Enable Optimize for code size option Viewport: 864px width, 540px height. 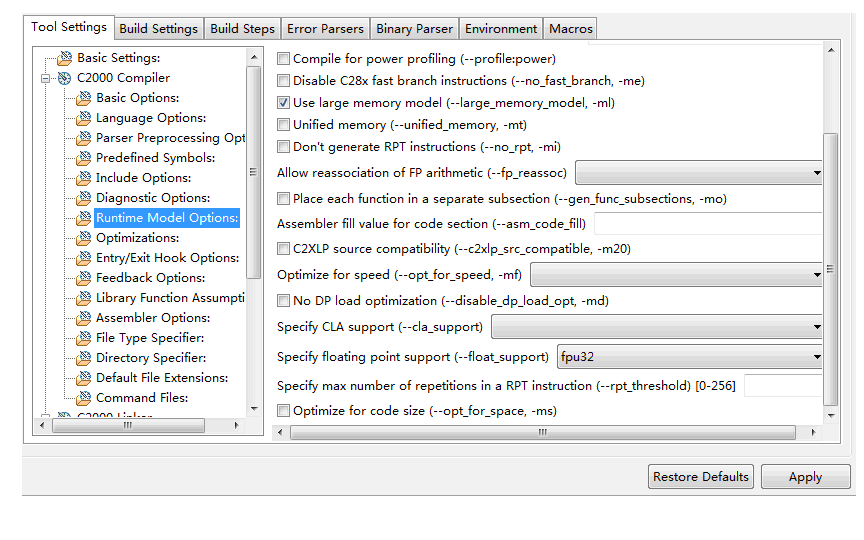tap(284, 411)
